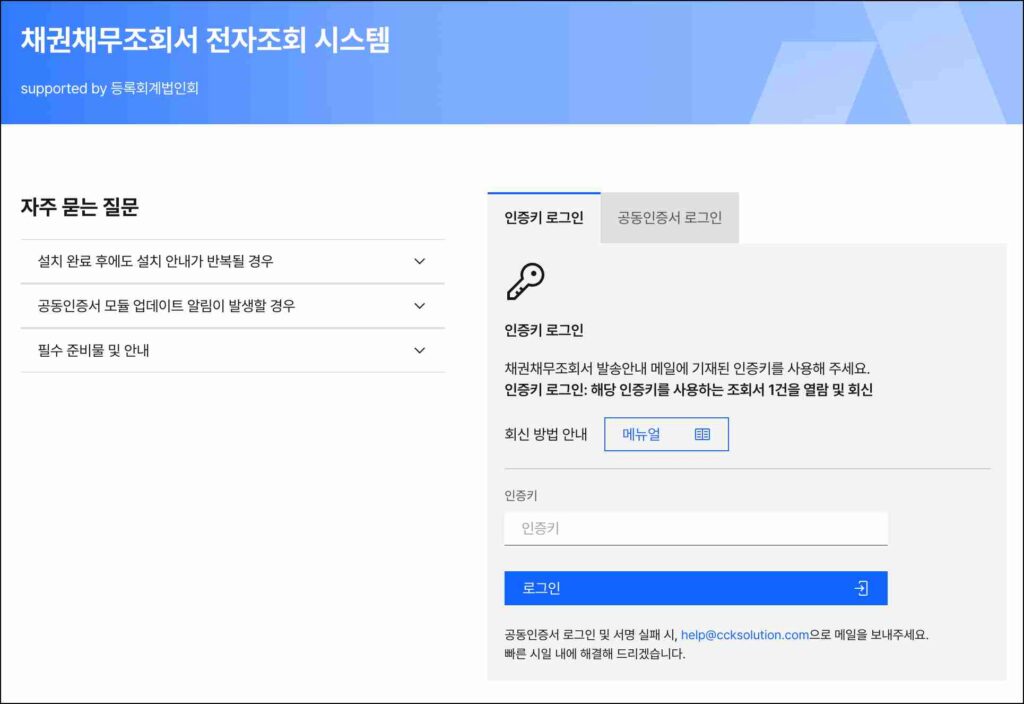Expand chevron beside 필수 준비물 및 안내
The height and width of the screenshot is (704, 1024).
419,350
